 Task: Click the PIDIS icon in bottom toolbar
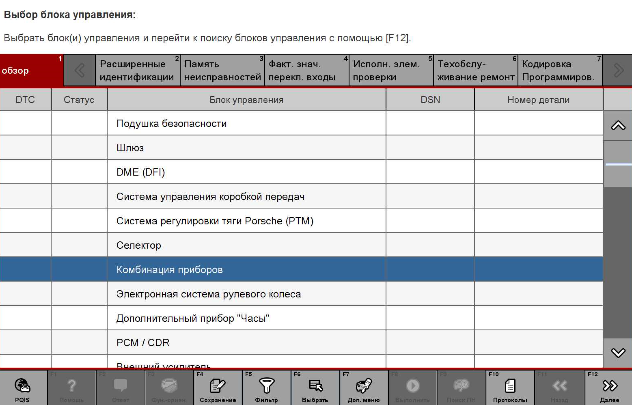coord(22,387)
